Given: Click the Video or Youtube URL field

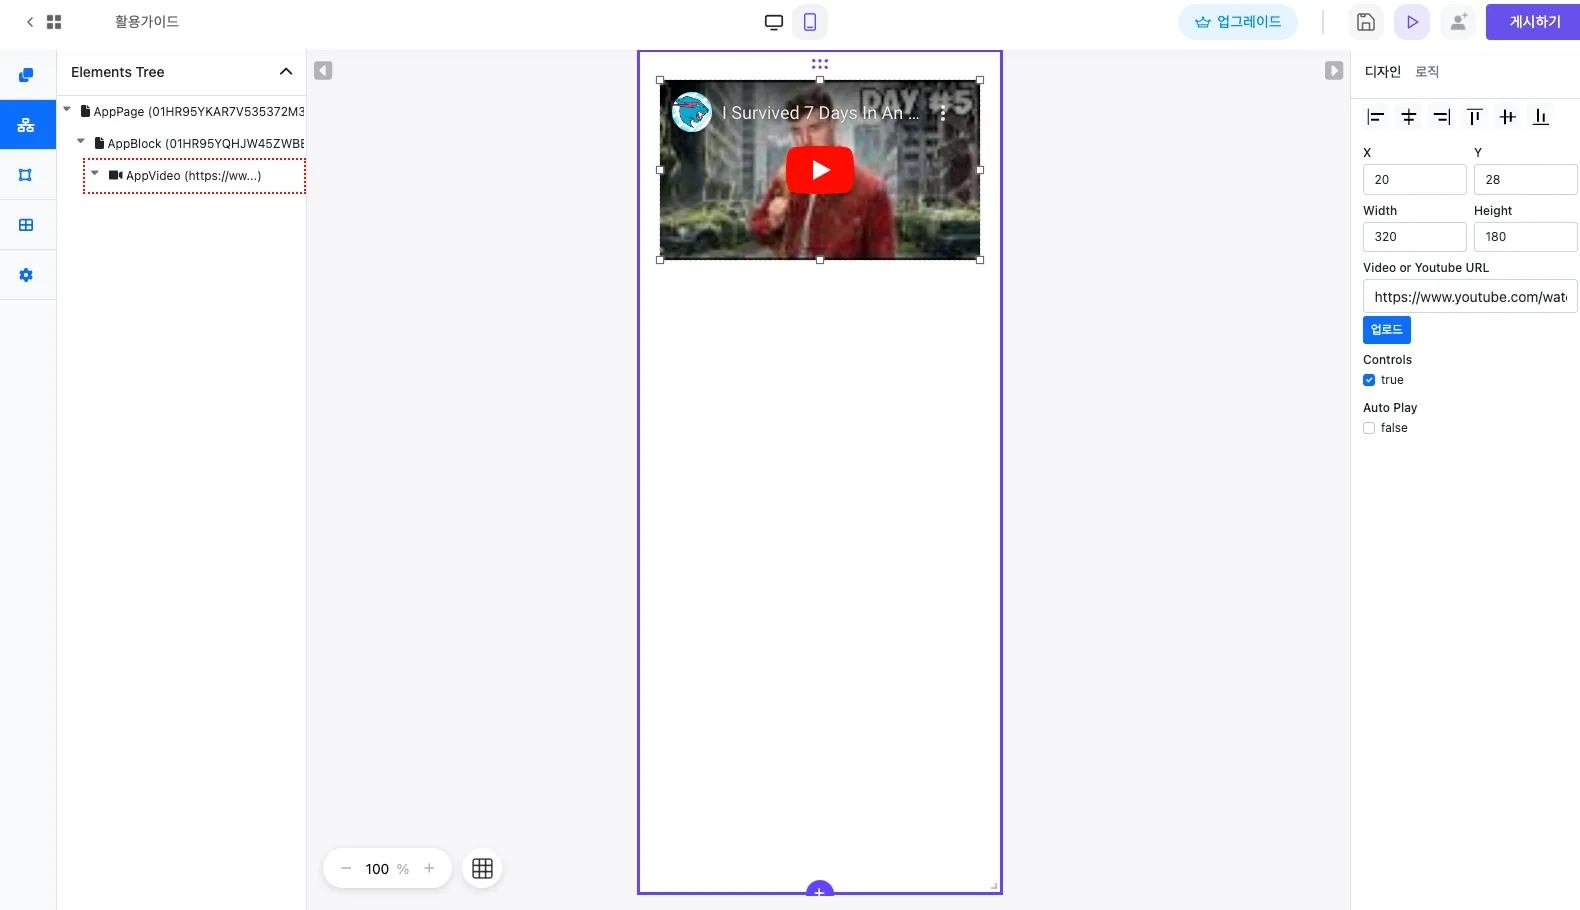Looking at the screenshot, I should pyautogui.click(x=1469, y=297).
